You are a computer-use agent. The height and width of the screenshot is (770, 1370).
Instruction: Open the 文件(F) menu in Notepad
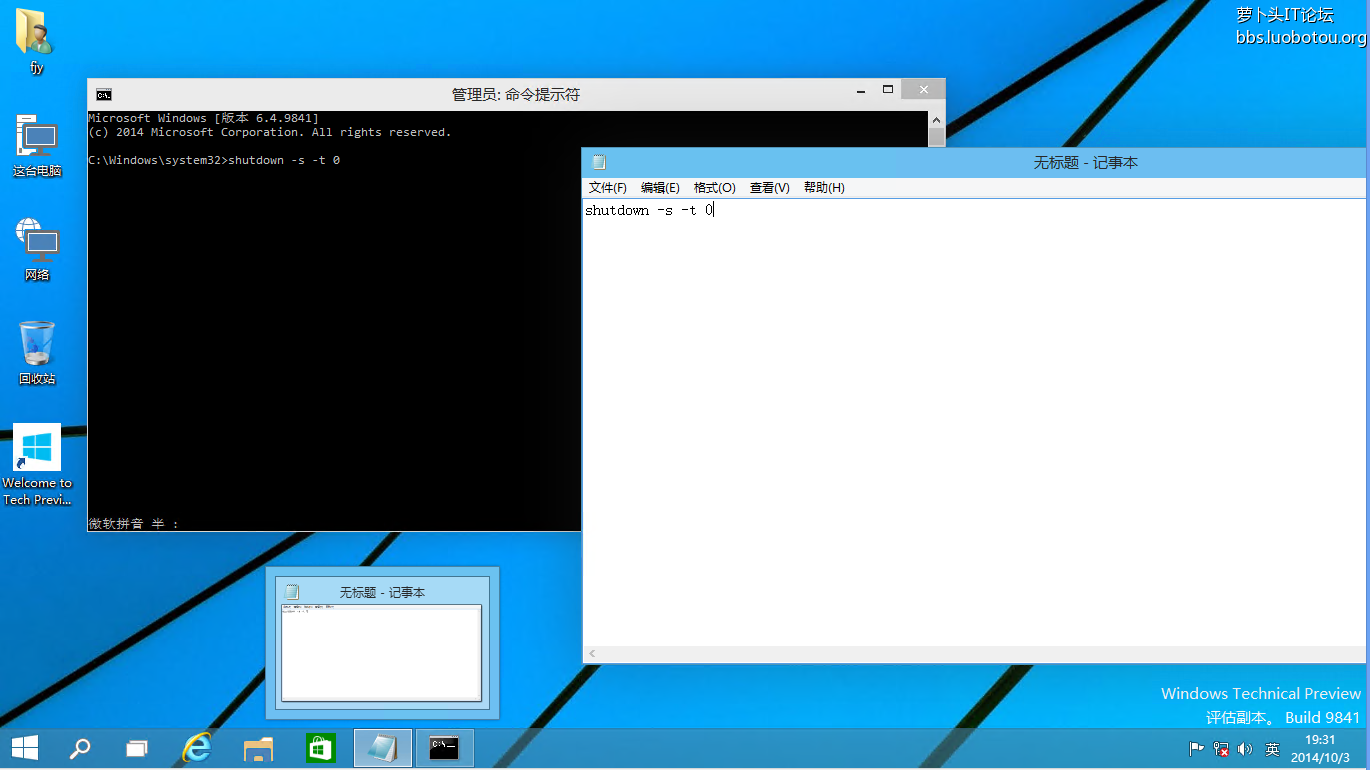(x=608, y=188)
